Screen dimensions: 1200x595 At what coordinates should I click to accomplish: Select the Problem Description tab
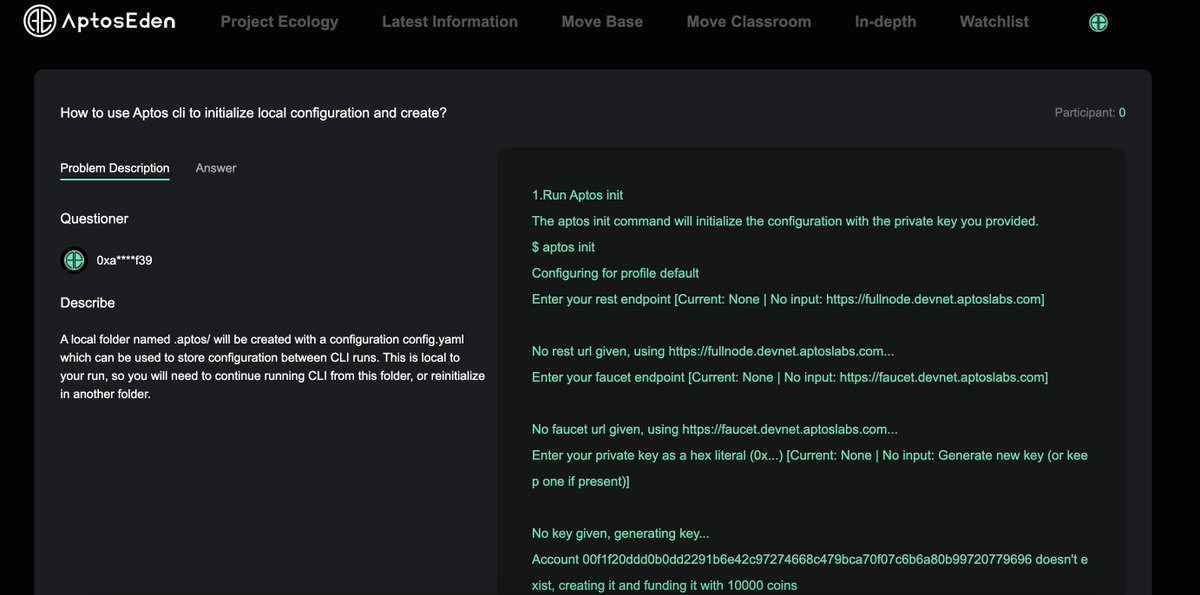tap(115, 168)
